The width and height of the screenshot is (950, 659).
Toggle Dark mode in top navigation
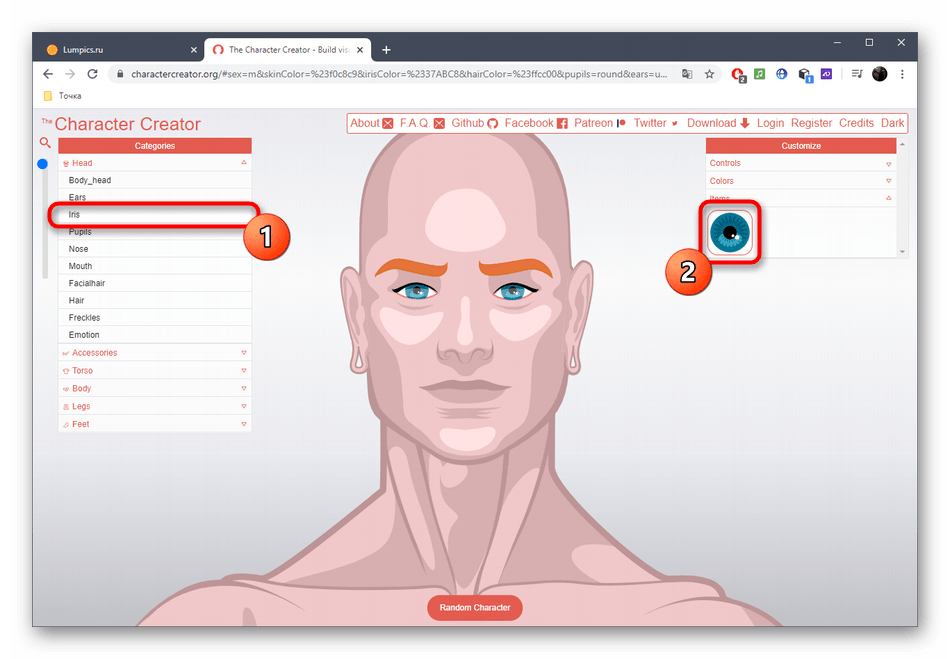892,123
